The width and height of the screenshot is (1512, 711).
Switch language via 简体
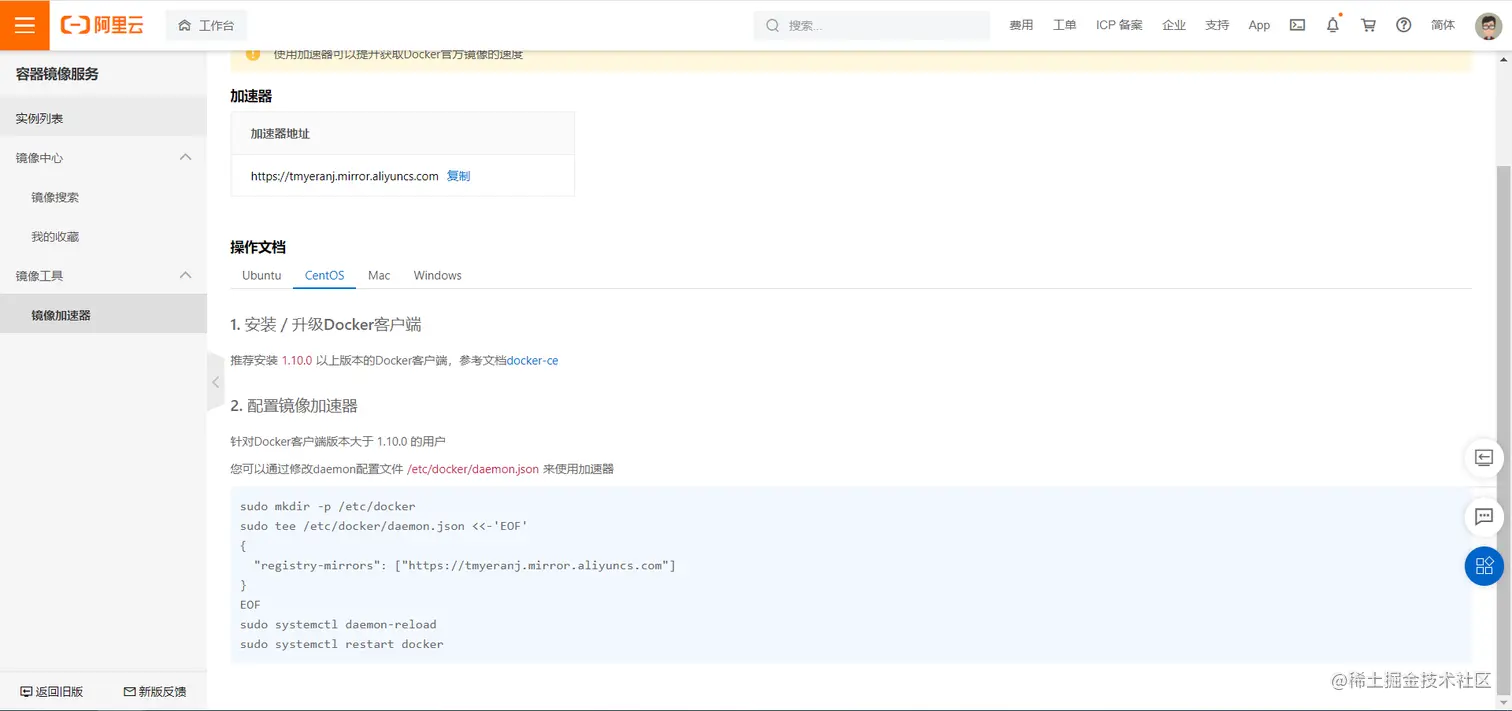[1443, 25]
